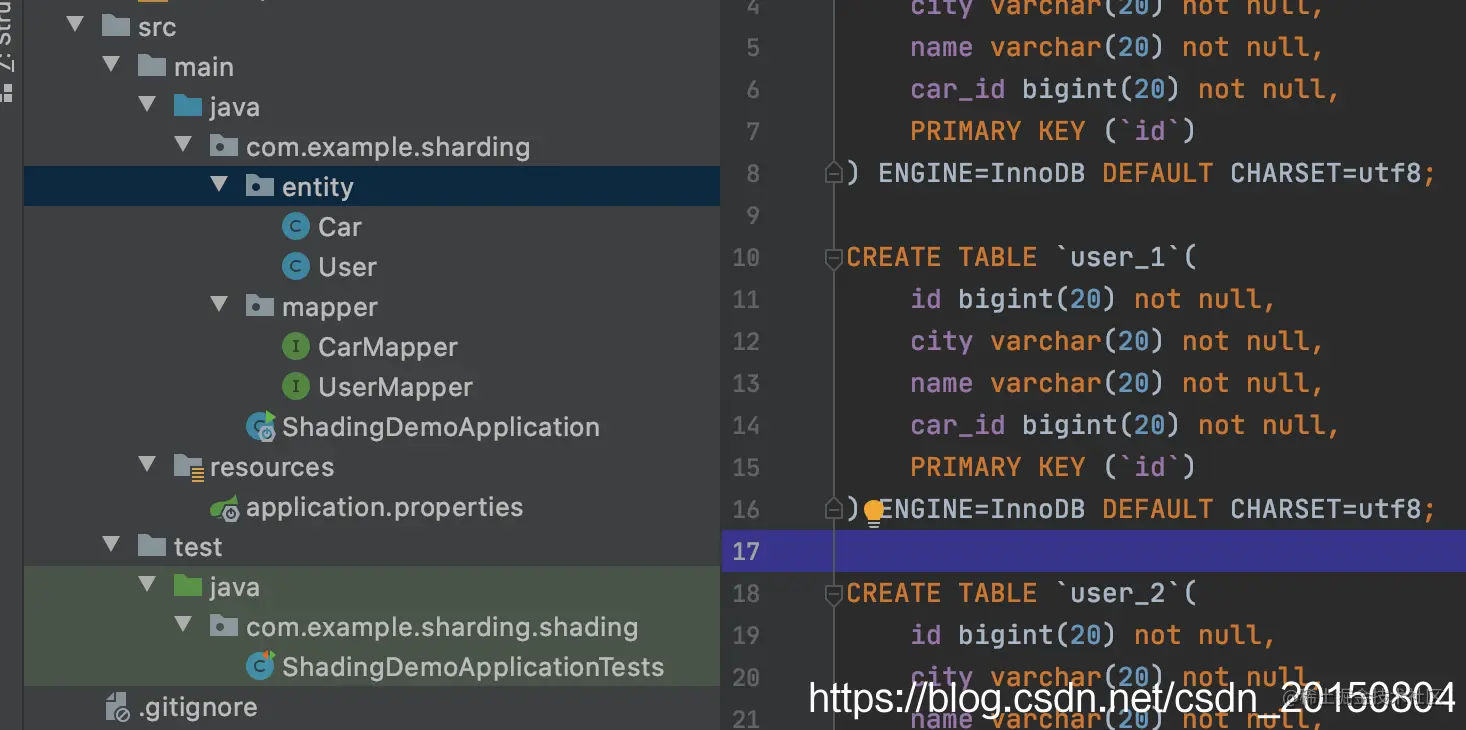Select the mapper package label
Image resolution: width=1466 pixels, height=730 pixels.
pos(330,307)
